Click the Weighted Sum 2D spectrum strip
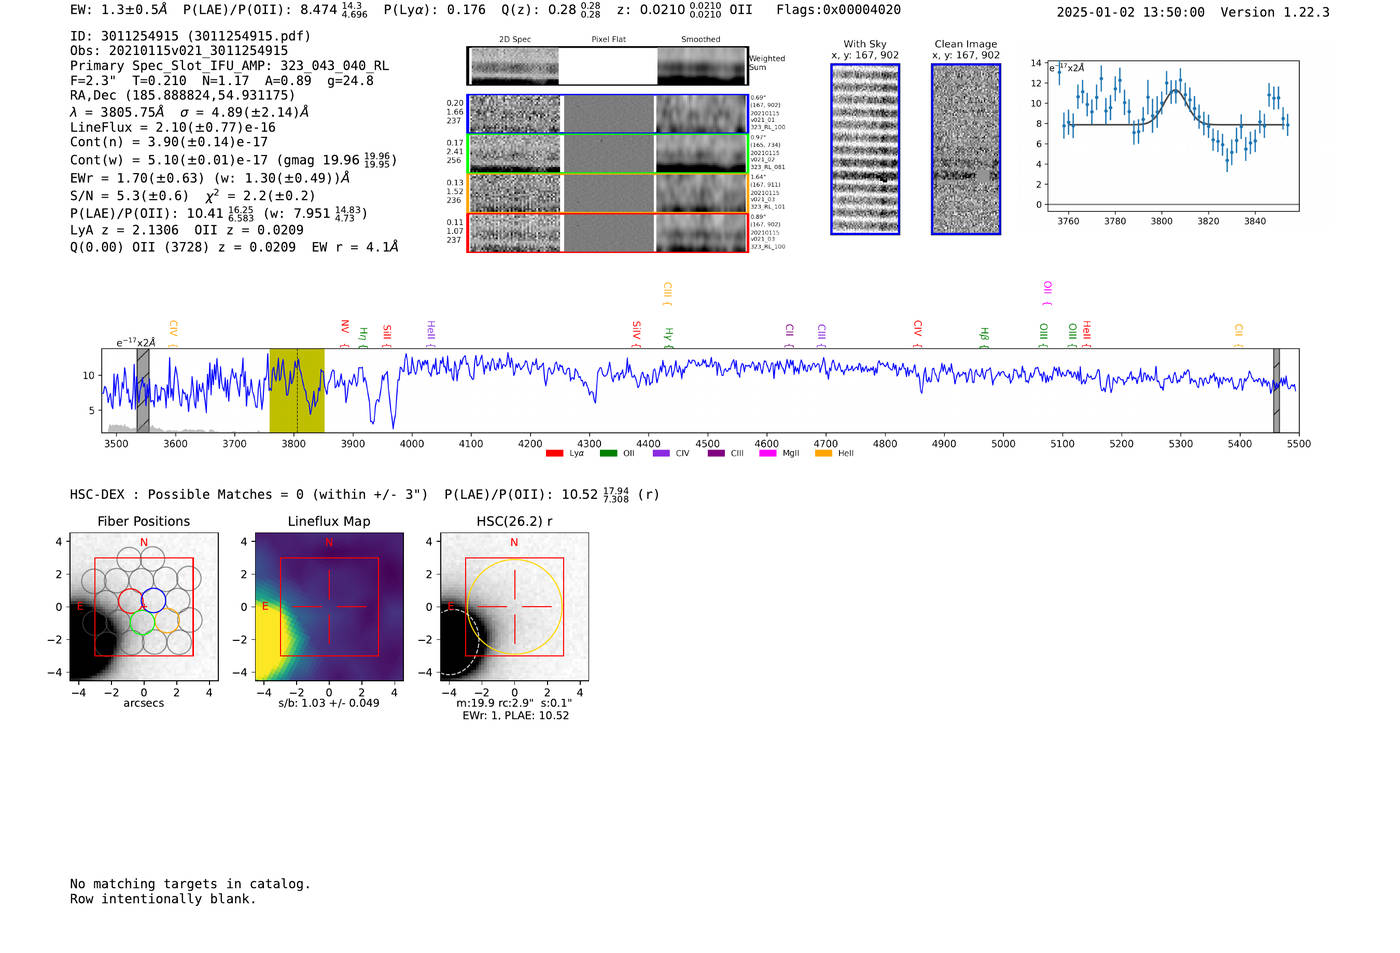The image size is (1400, 953). [607, 66]
